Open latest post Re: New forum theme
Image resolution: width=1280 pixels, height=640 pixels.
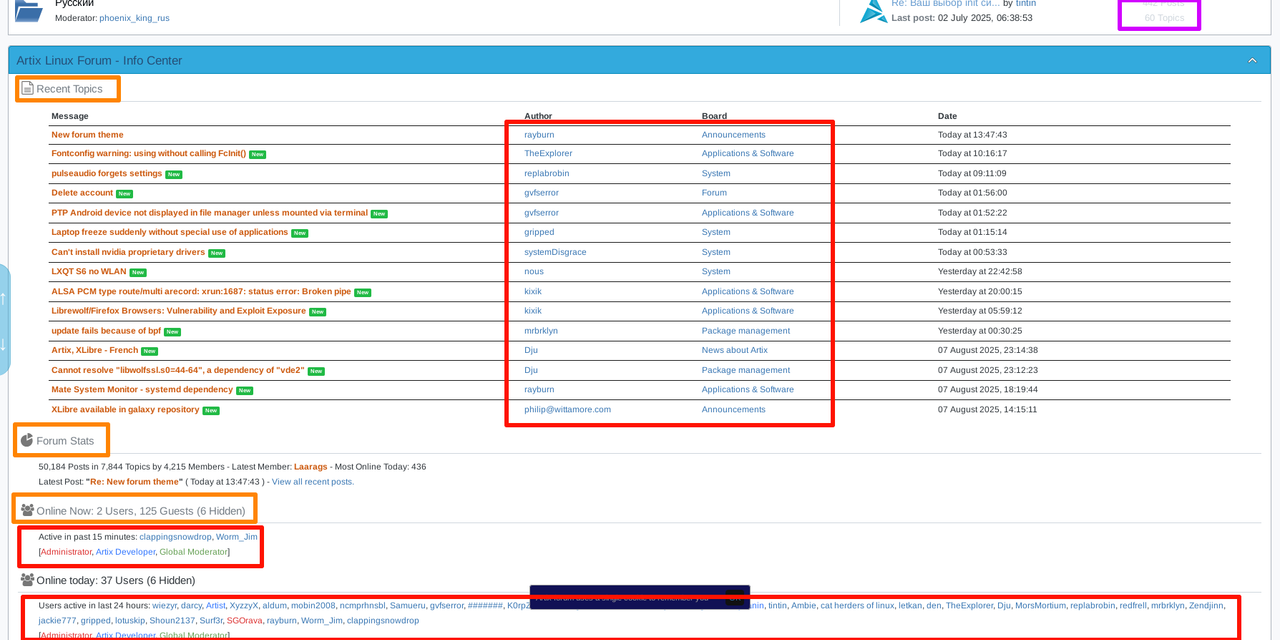point(135,482)
